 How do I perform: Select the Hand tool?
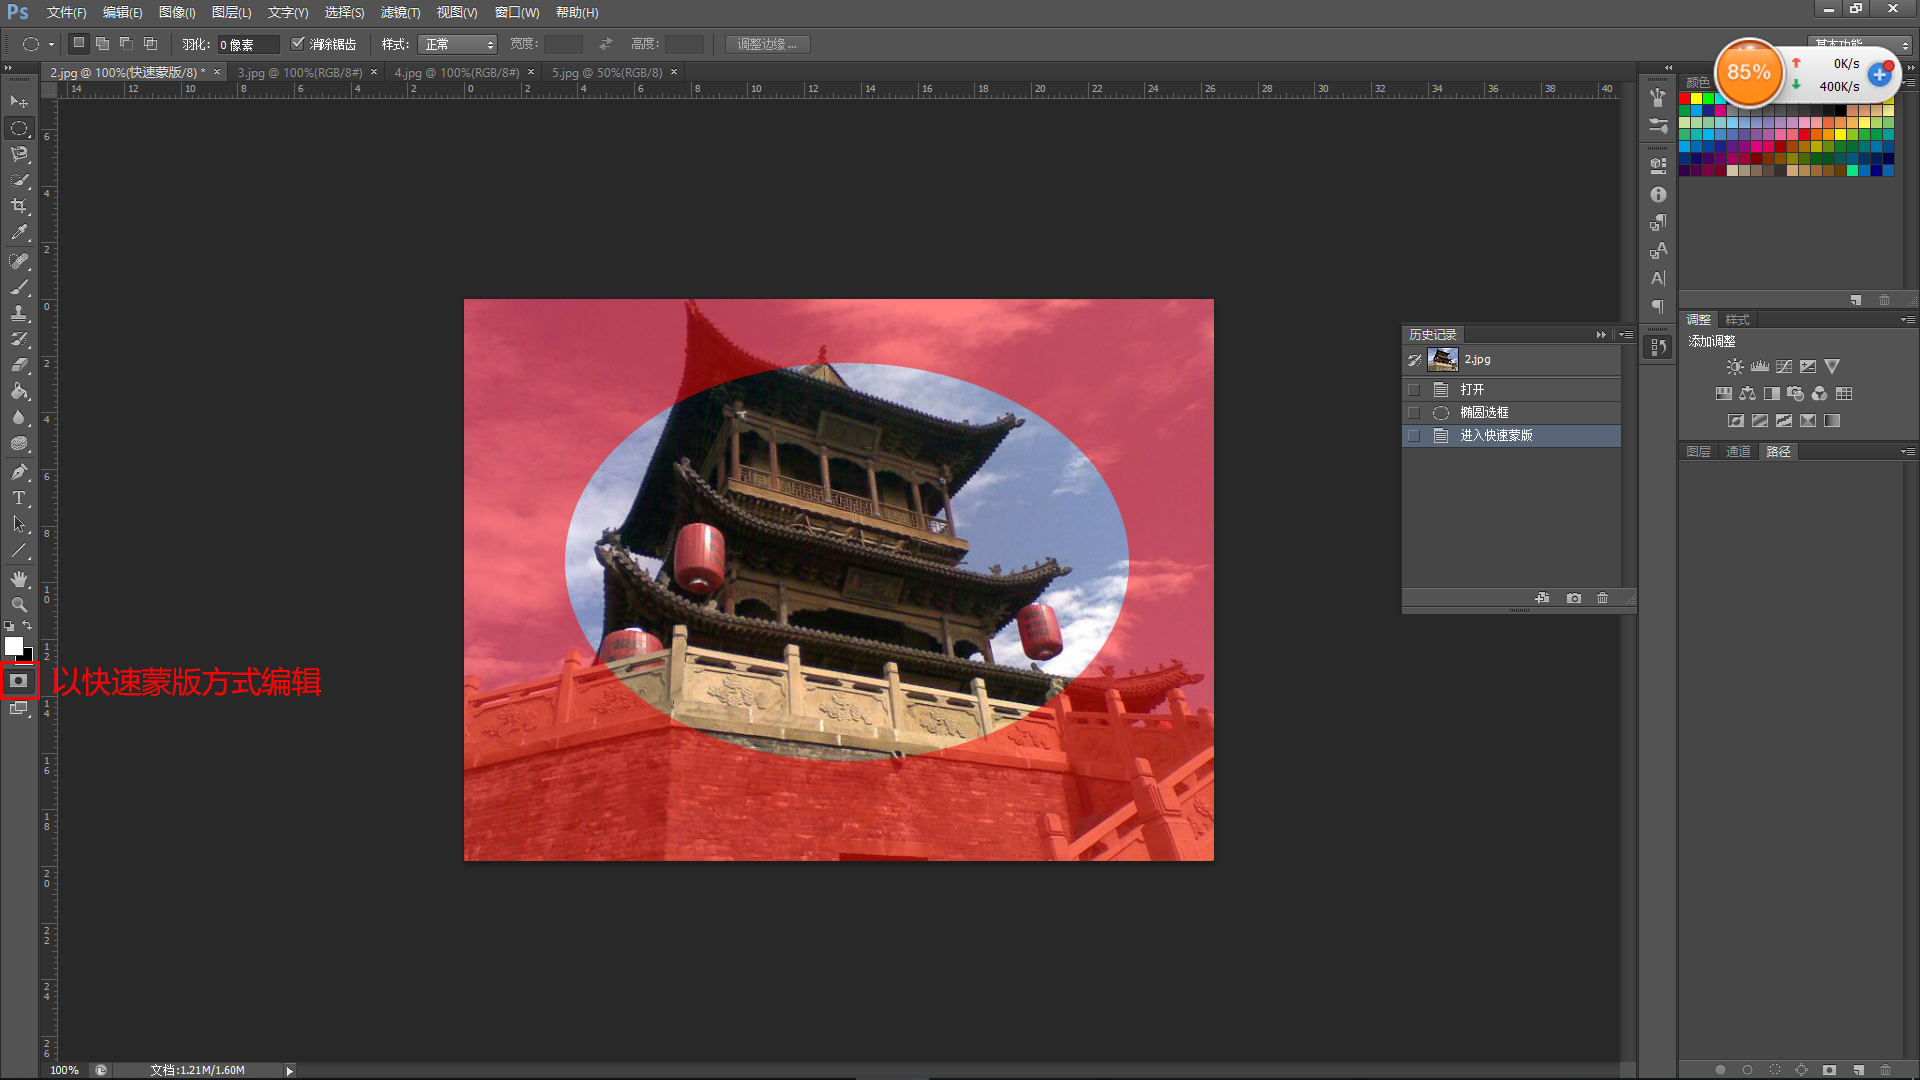point(19,579)
